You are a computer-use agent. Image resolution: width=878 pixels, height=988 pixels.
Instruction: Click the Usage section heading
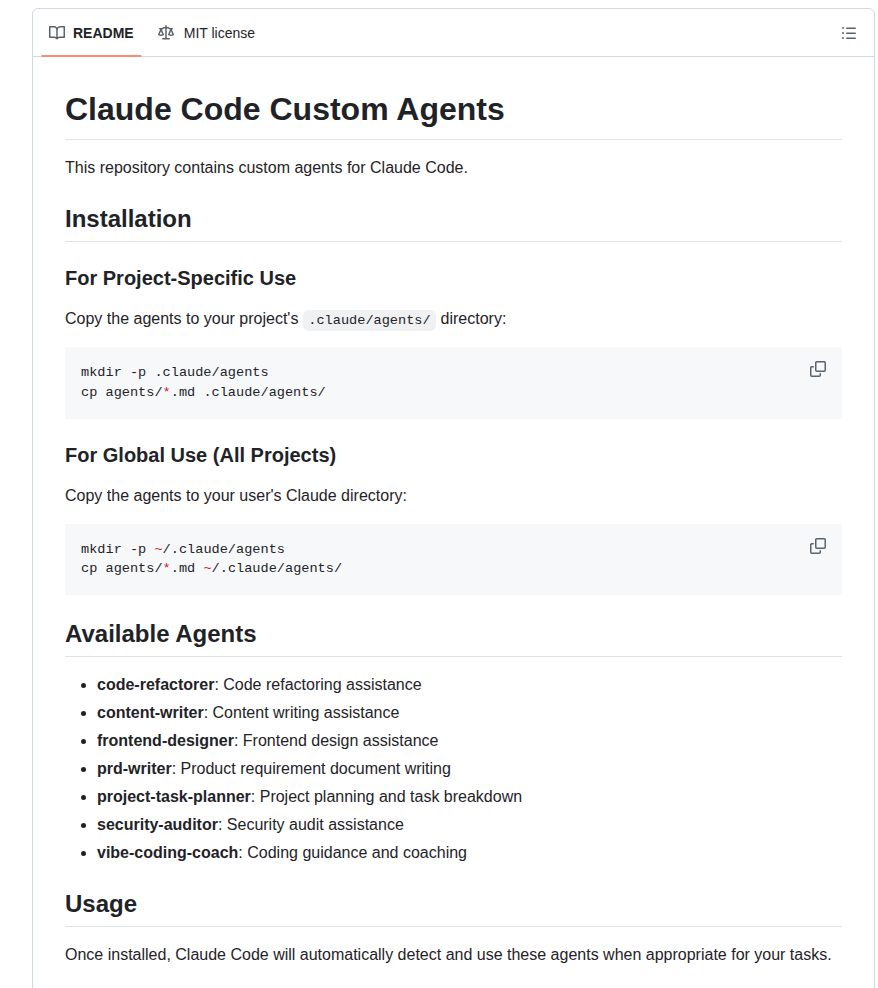click(101, 904)
